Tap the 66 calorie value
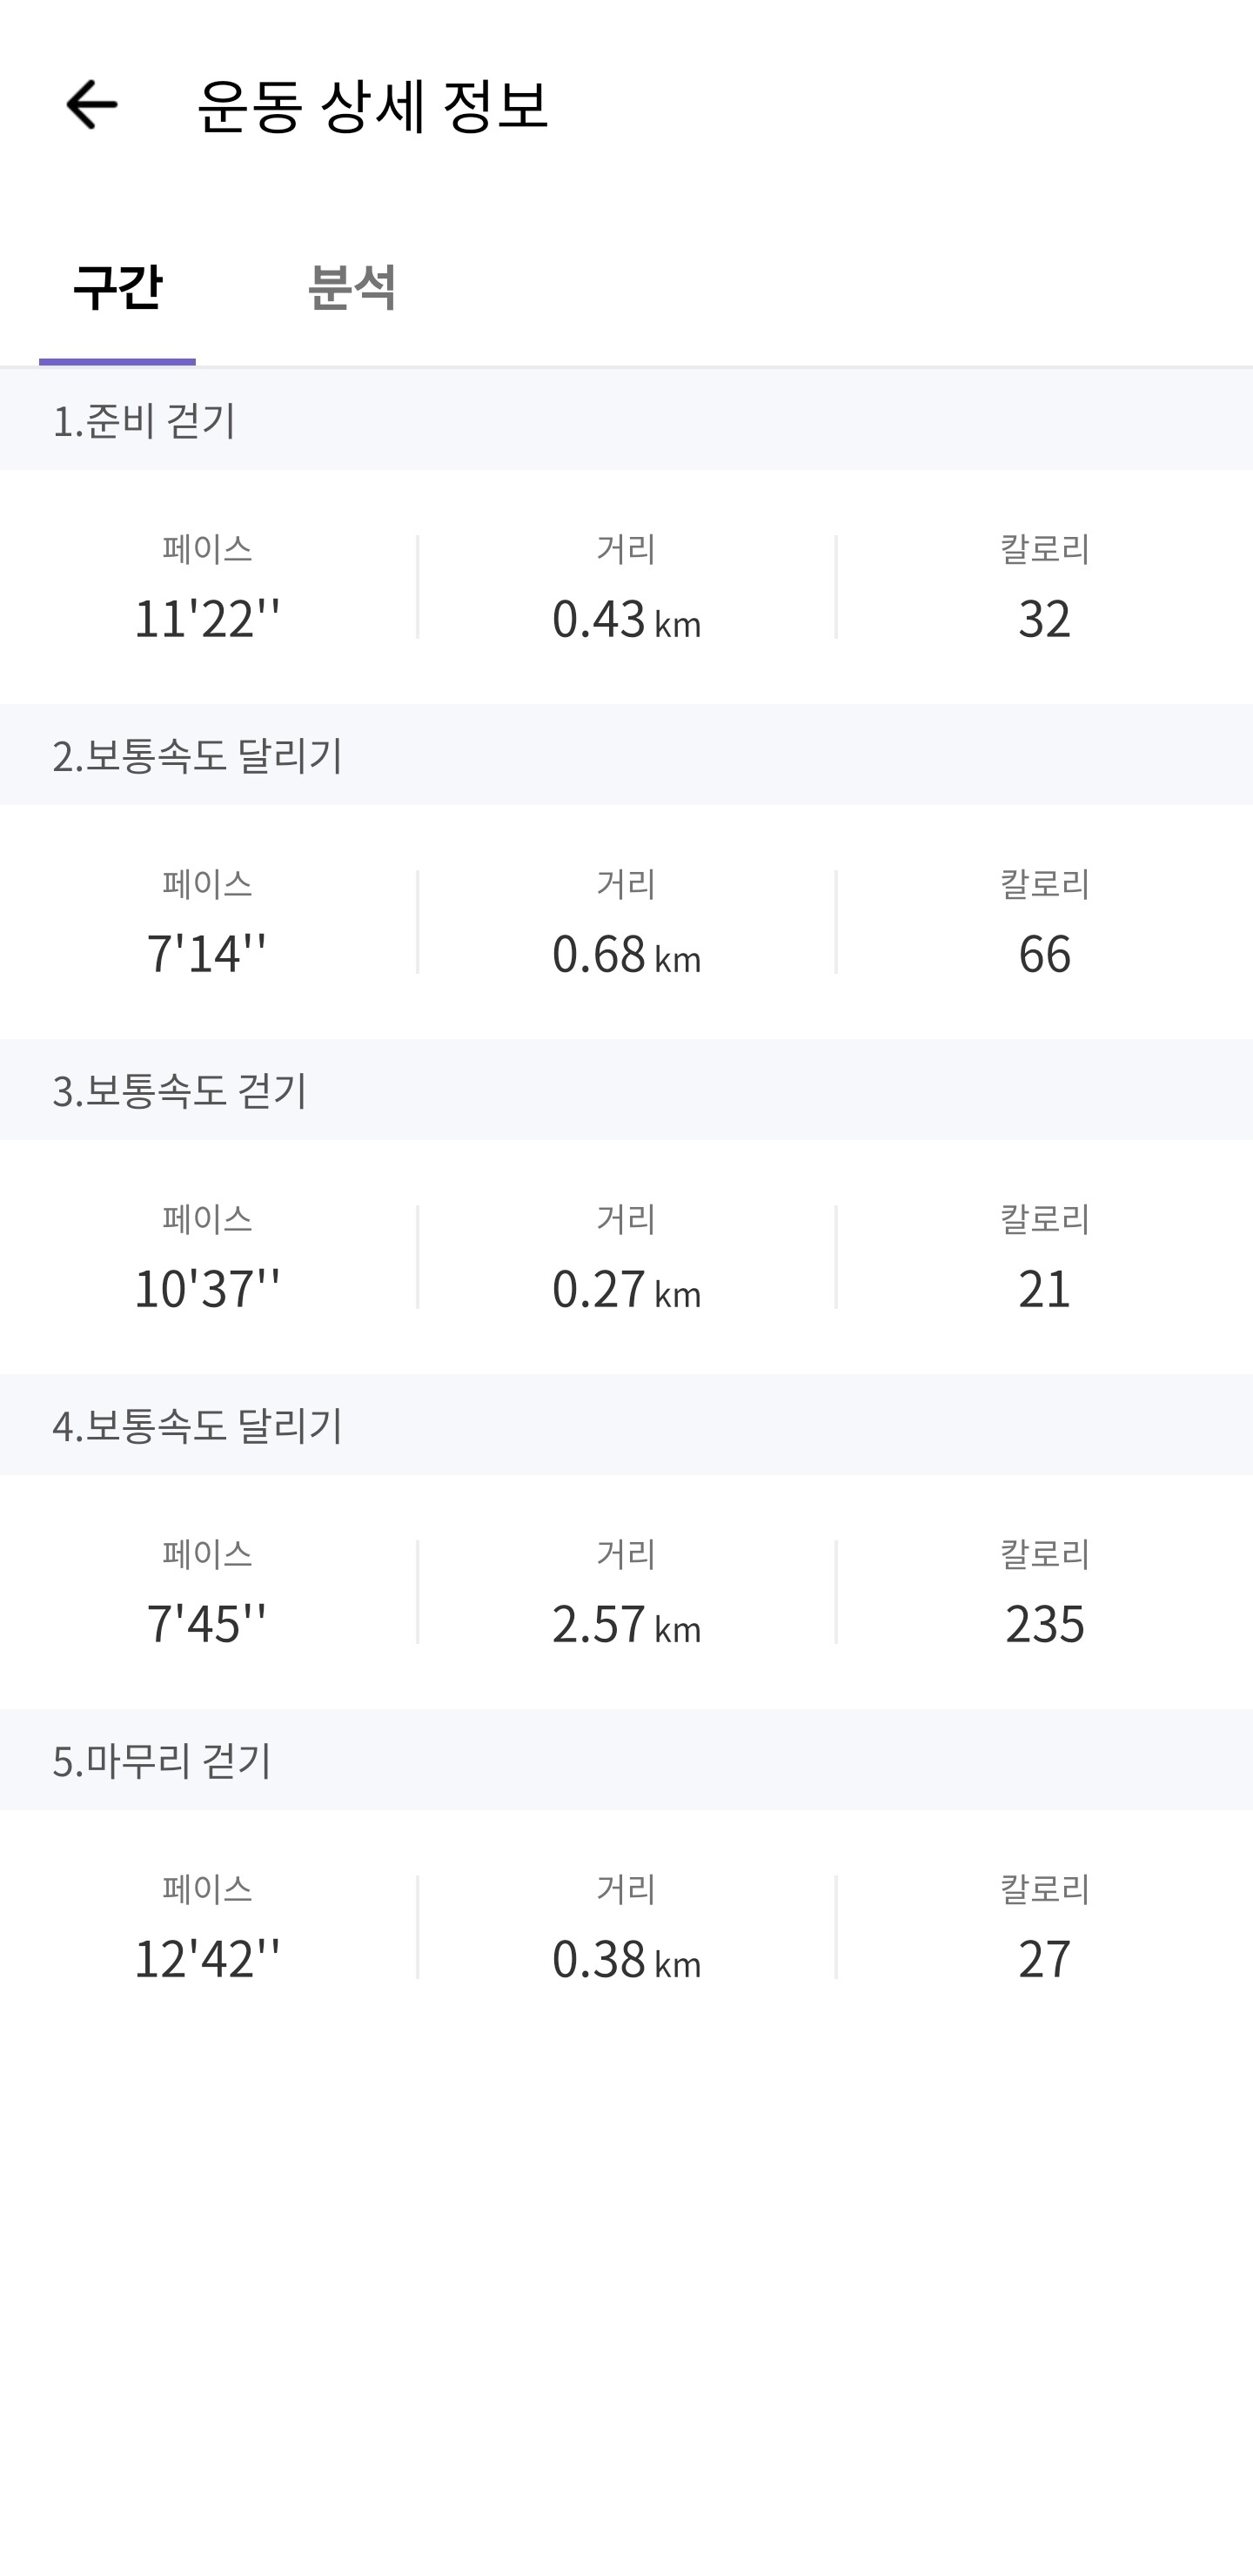Viewport: 1253px width, 2576px height. click(1044, 953)
